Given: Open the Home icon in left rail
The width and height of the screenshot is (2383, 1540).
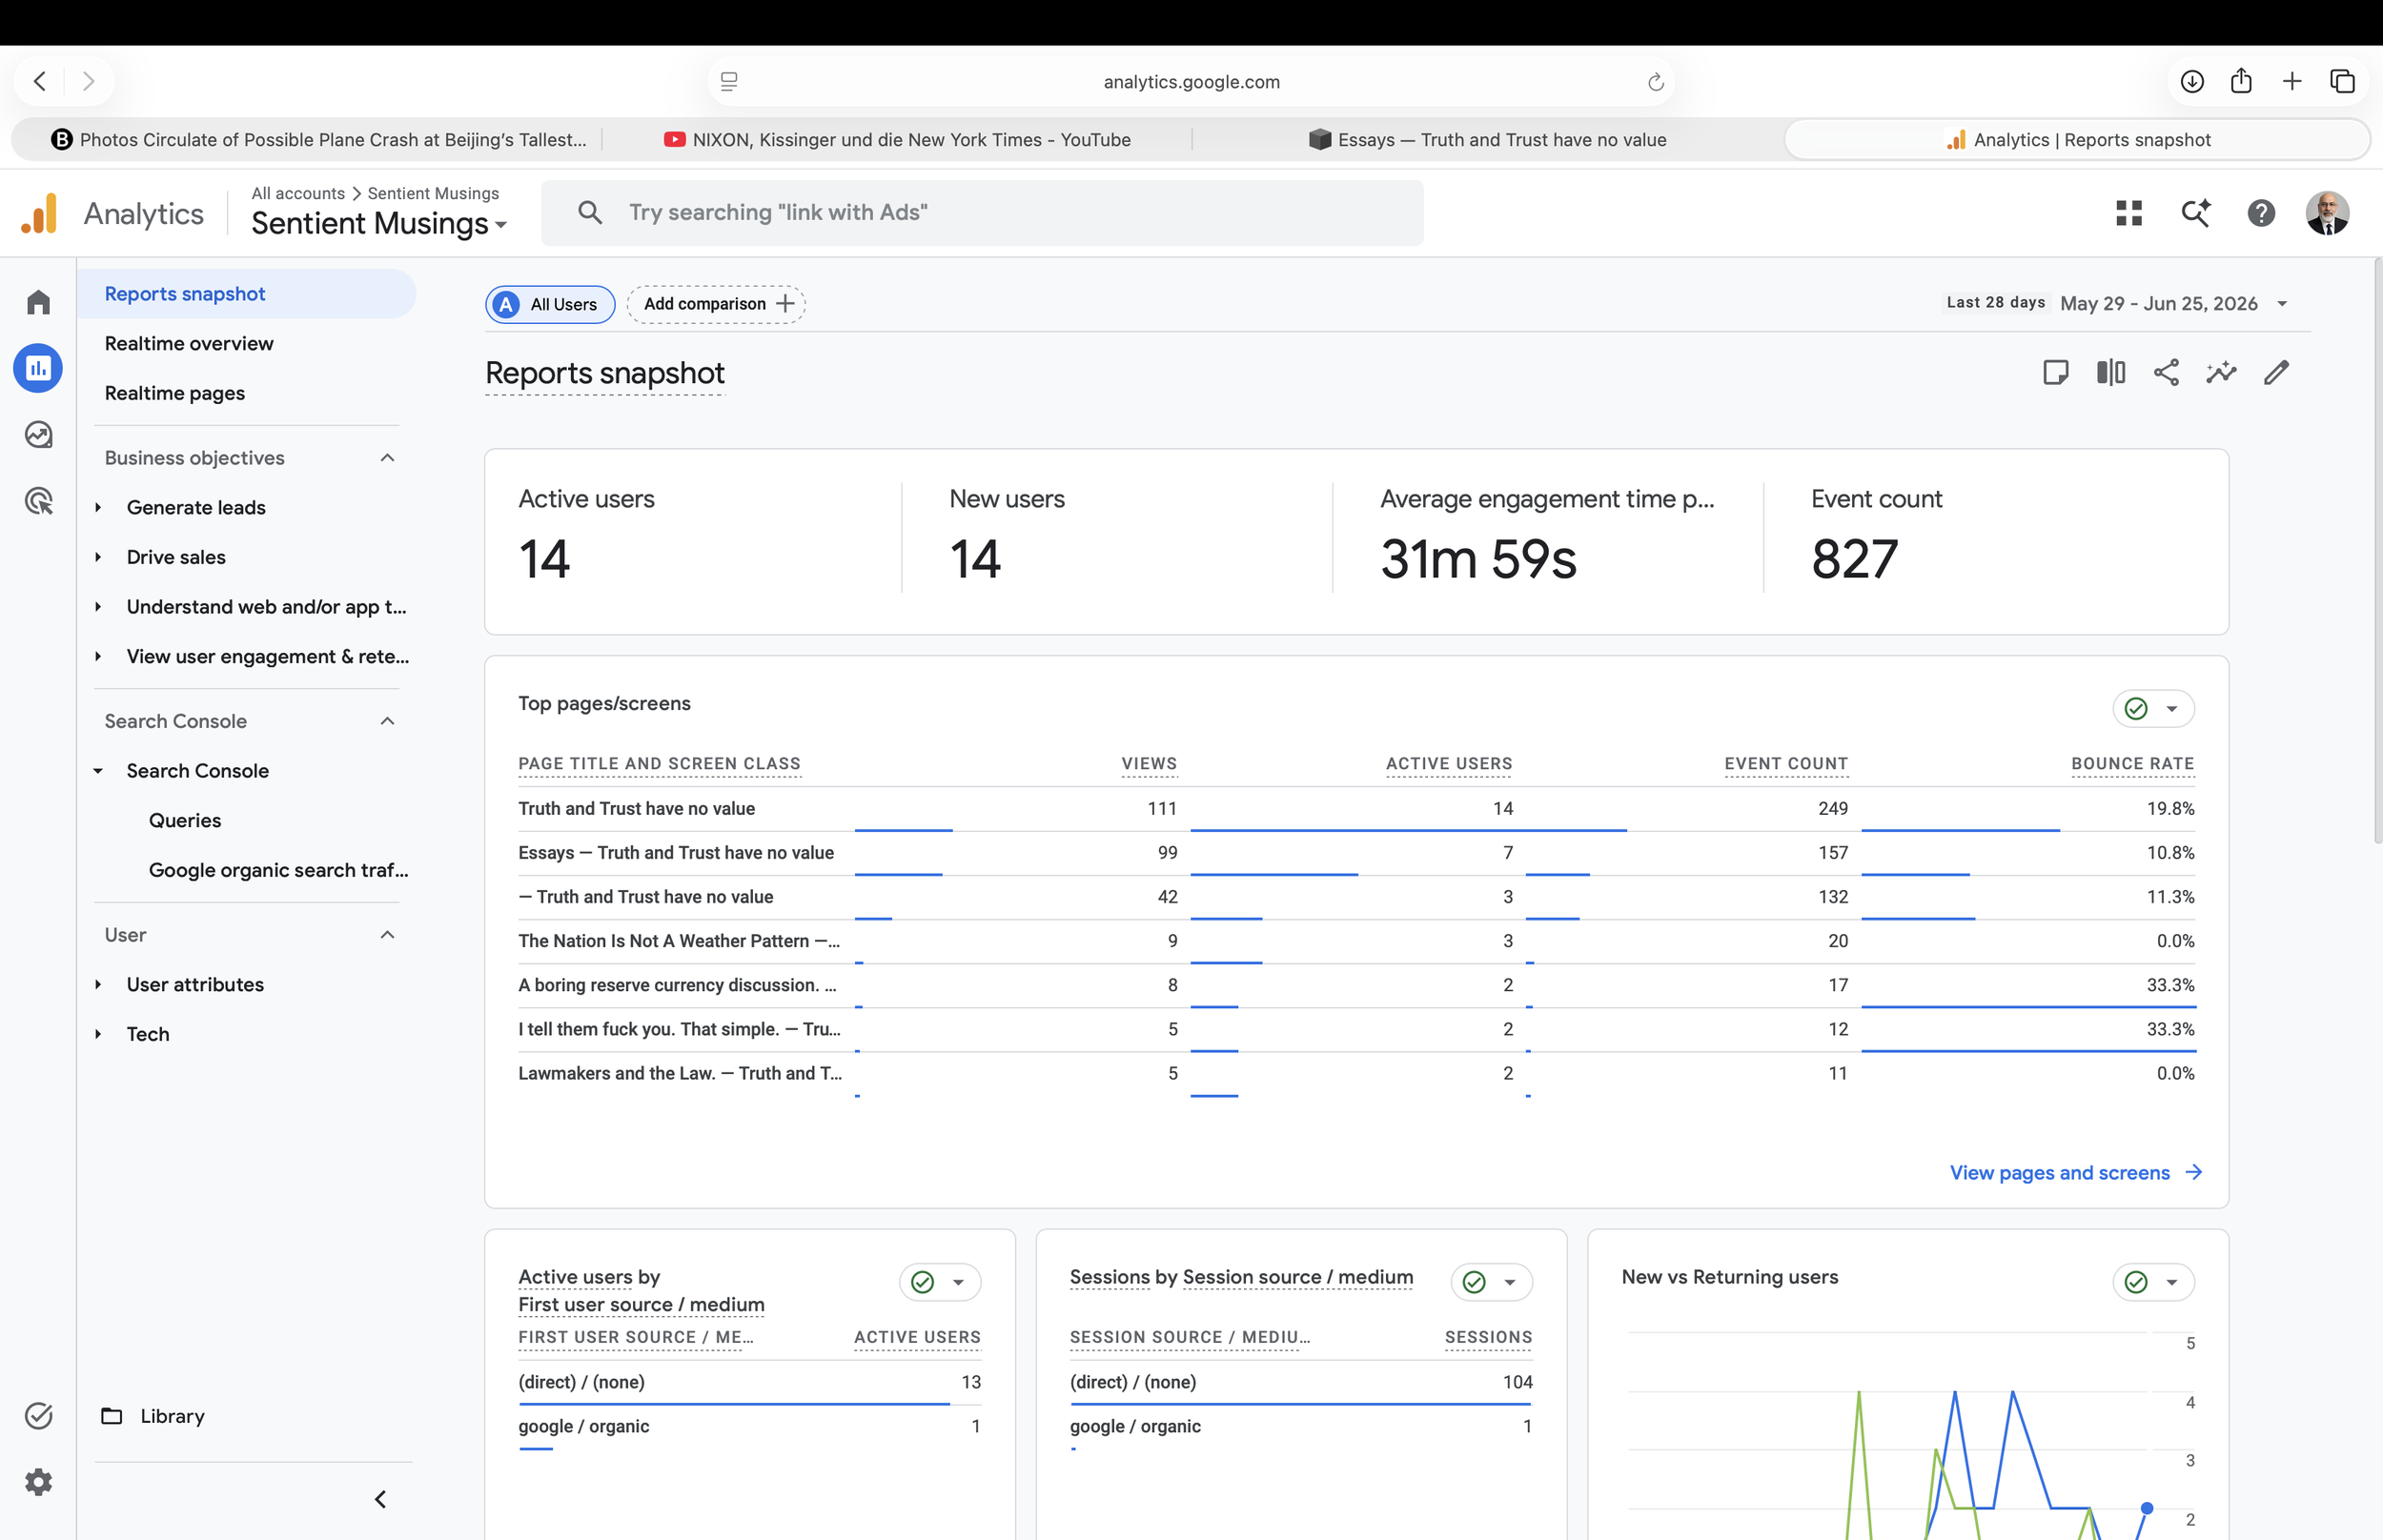Looking at the screenshot, I should (38, 302).
